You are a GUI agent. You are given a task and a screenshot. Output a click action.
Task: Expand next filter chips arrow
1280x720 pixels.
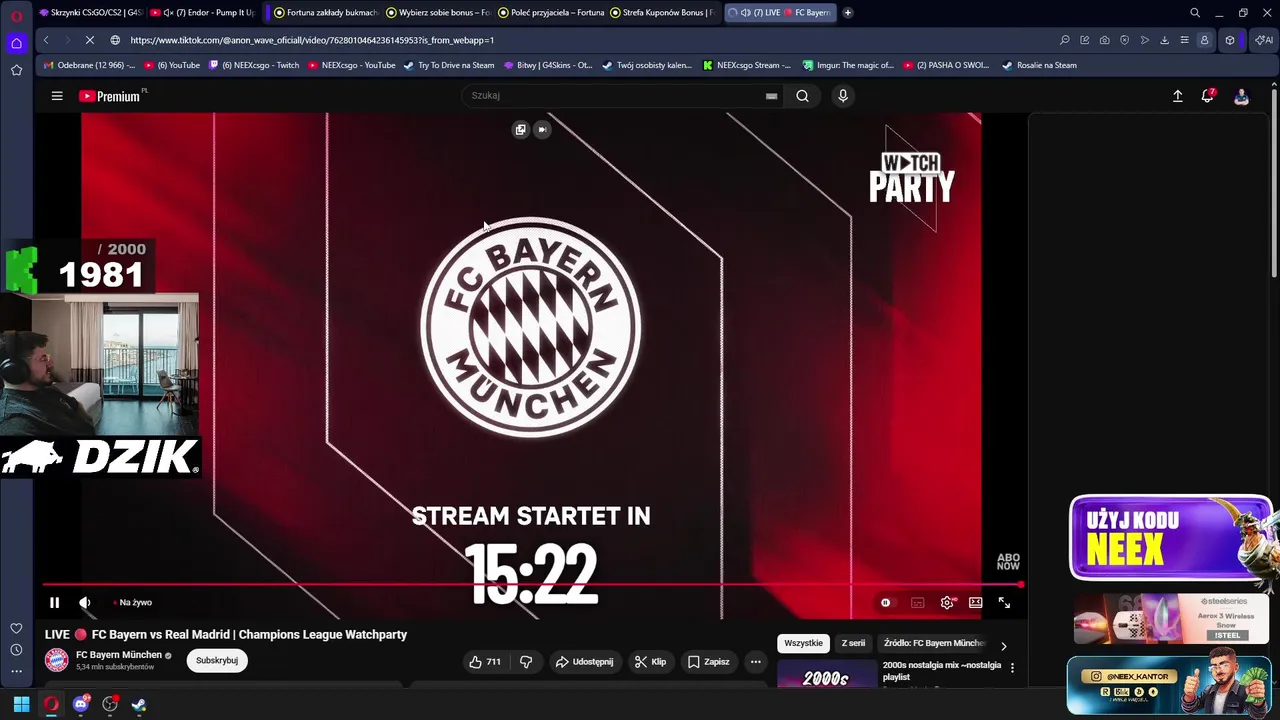(1004, 645)
